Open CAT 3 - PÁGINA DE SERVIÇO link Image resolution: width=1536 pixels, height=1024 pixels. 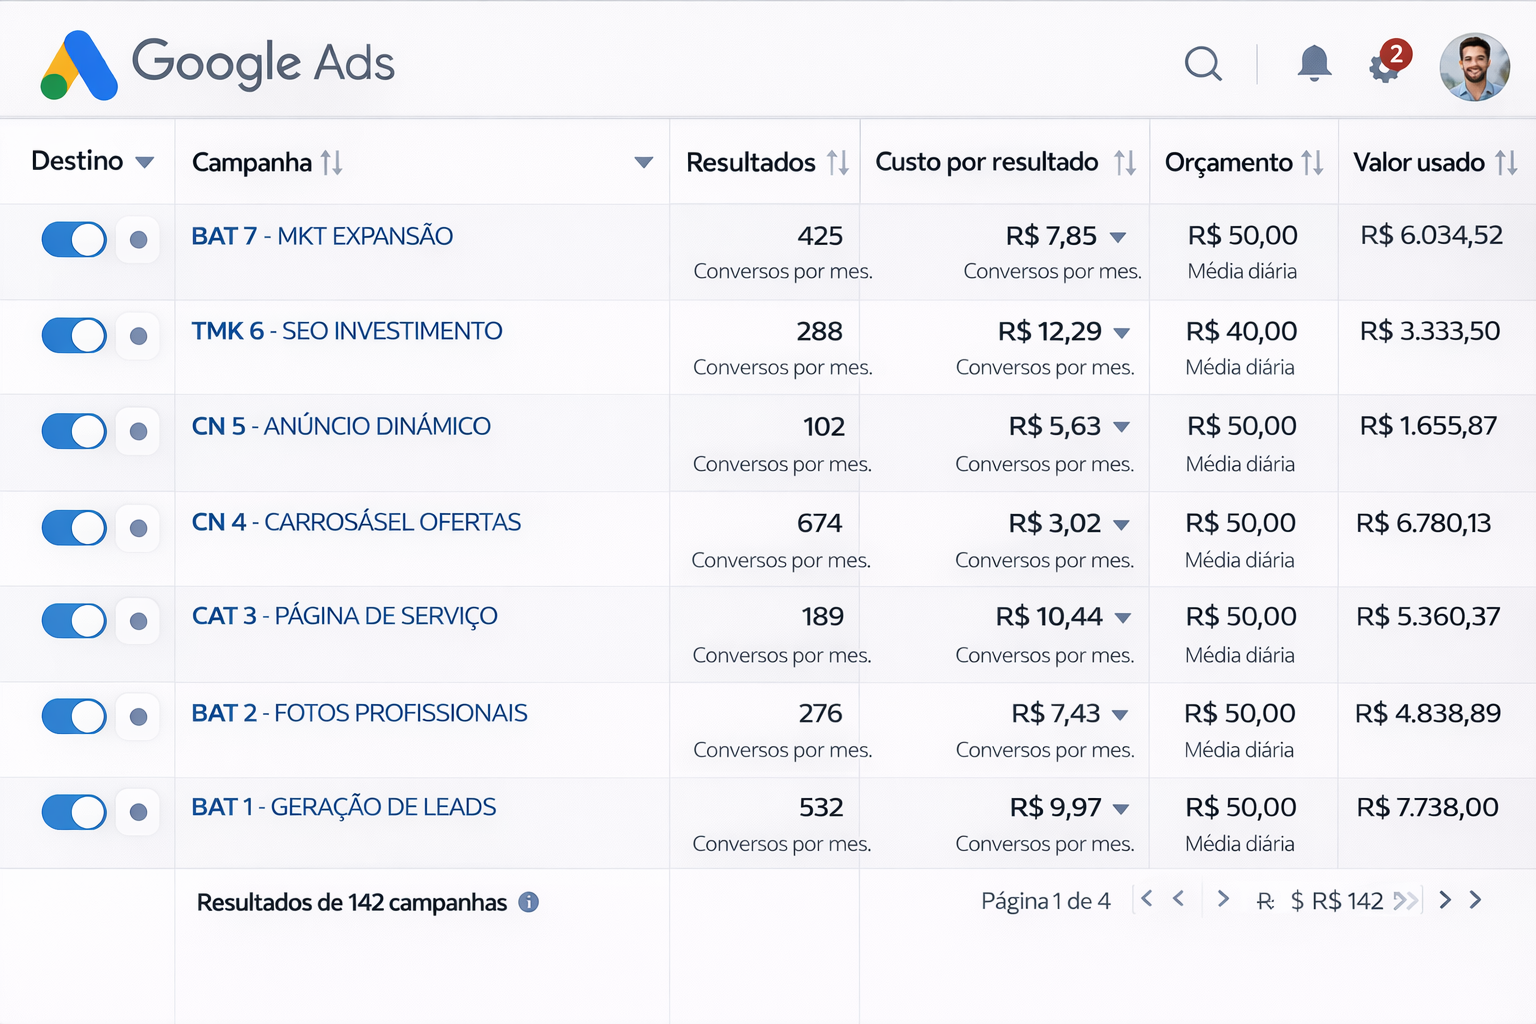point(344,616)
